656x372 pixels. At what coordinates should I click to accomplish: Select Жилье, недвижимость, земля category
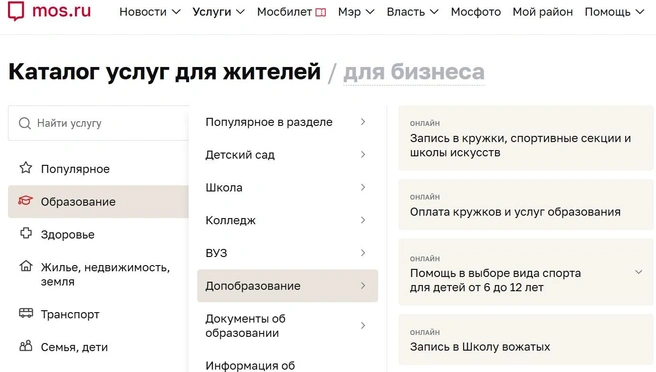[x=98, y=274]
